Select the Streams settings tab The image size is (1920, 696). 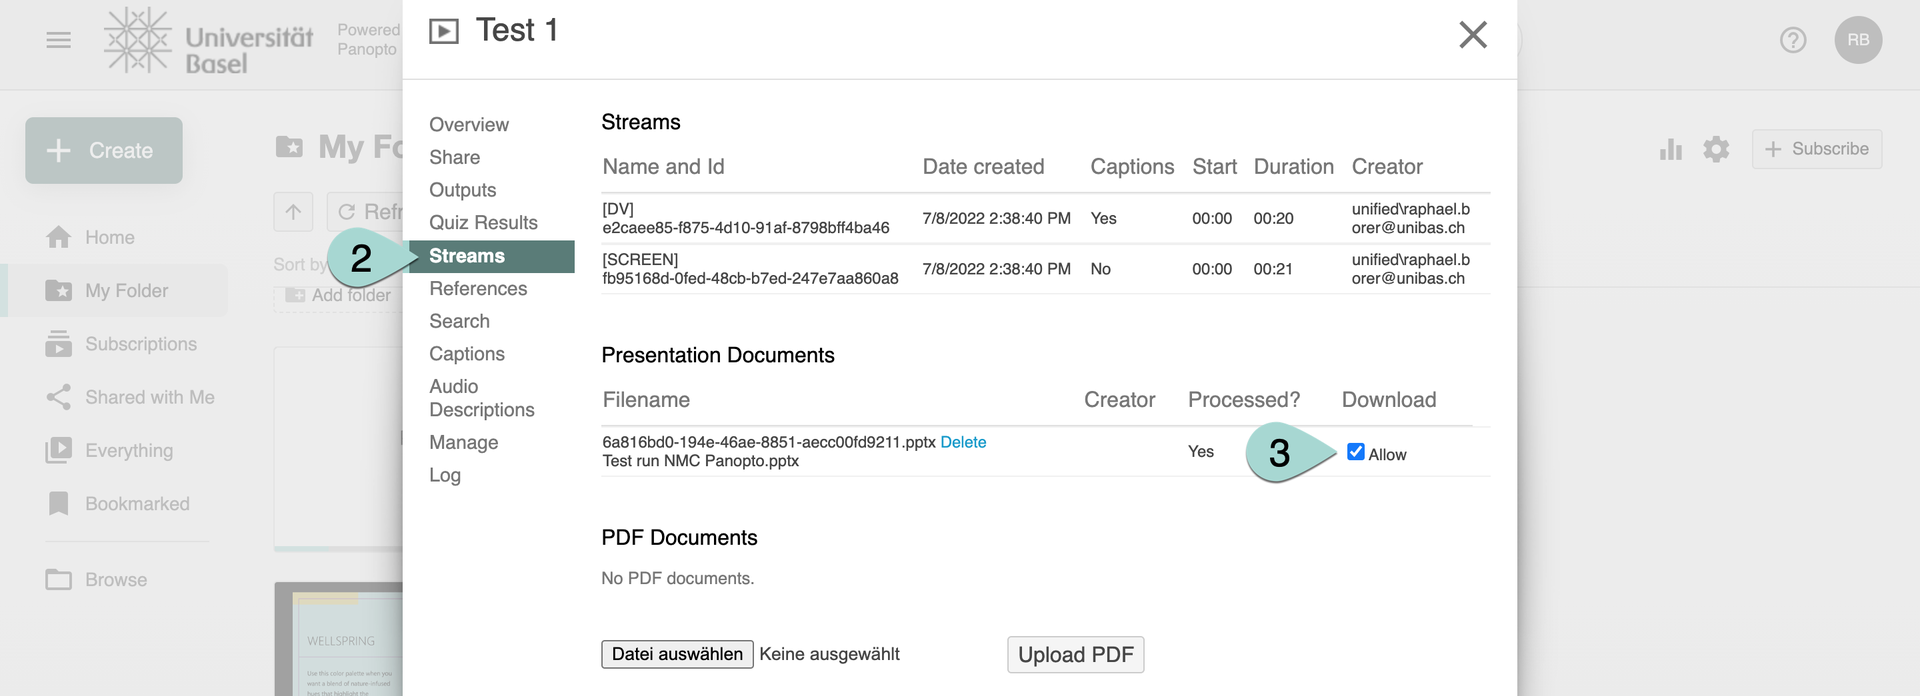467,256
